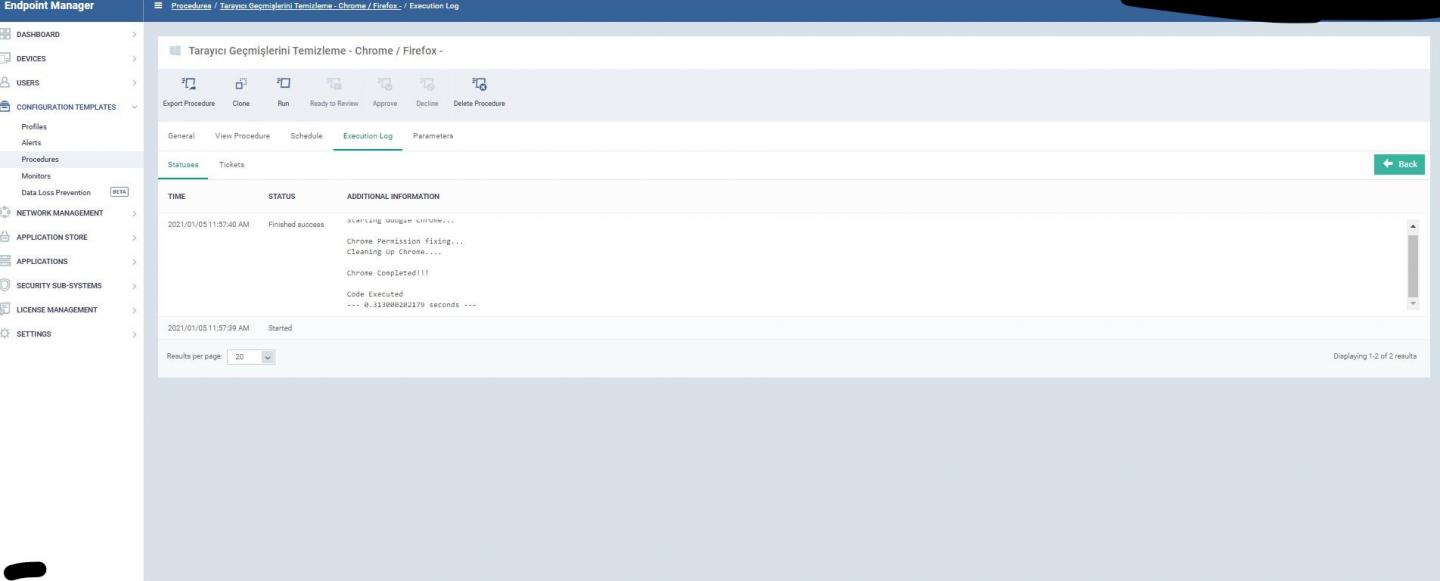The height and width of the screenshot is (581, 1440).
Task: Click the Application Store sidebar icon
Action: (x=6, y=237)
